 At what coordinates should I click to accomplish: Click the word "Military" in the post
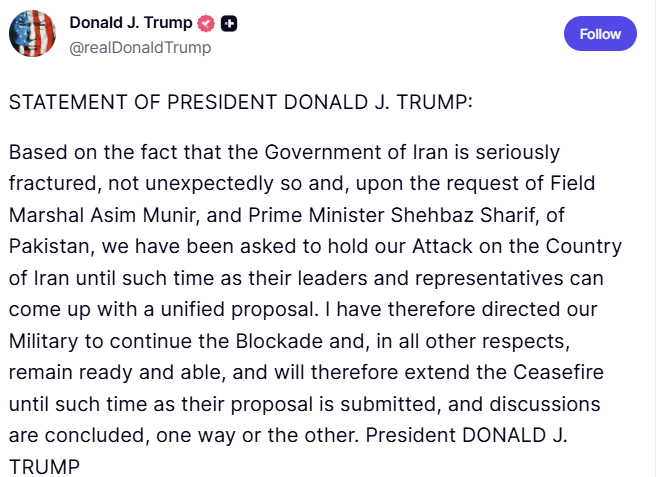47,340
